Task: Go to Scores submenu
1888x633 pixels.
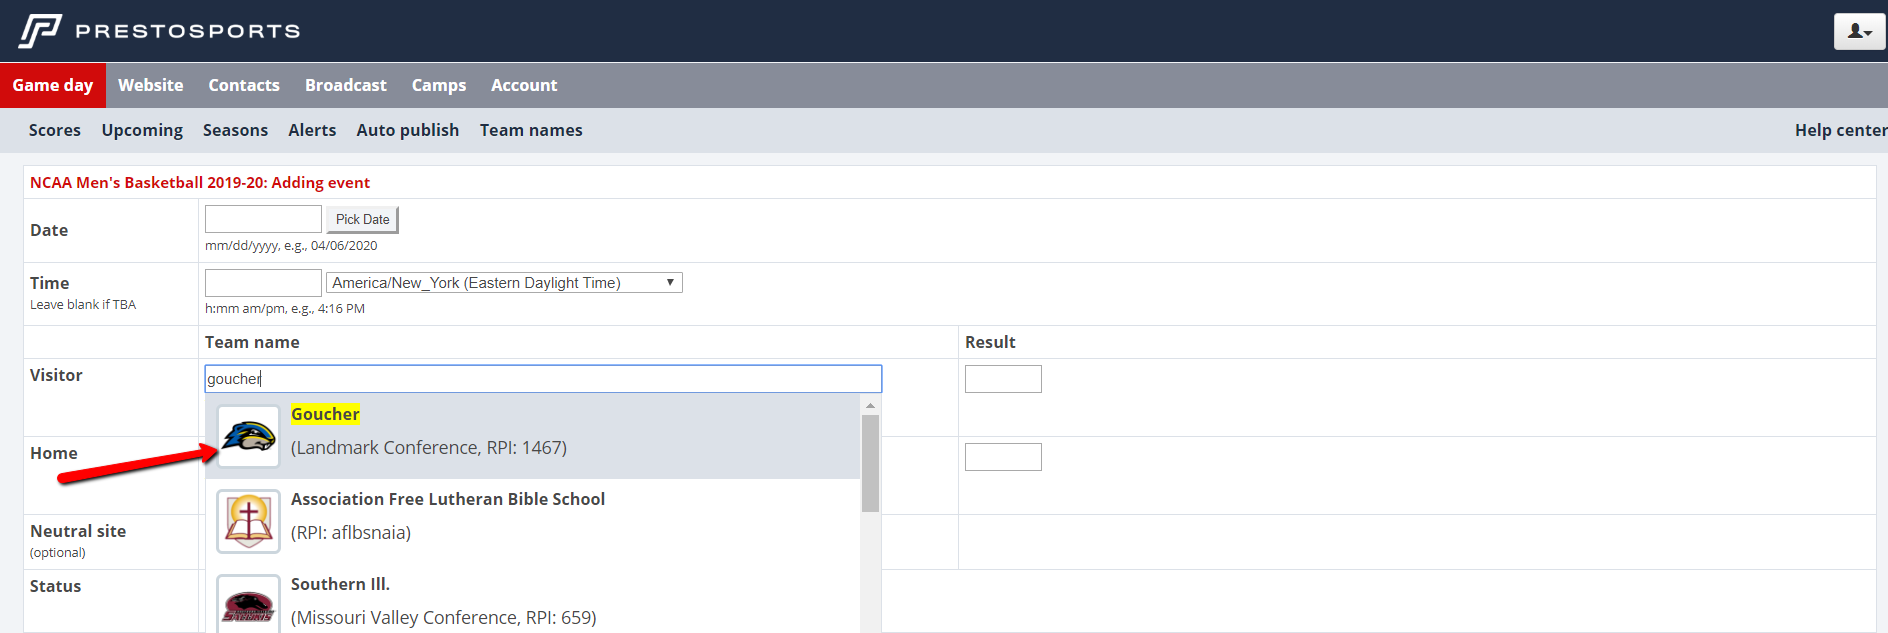Action: pyautogui.click(x=55, y=130)
